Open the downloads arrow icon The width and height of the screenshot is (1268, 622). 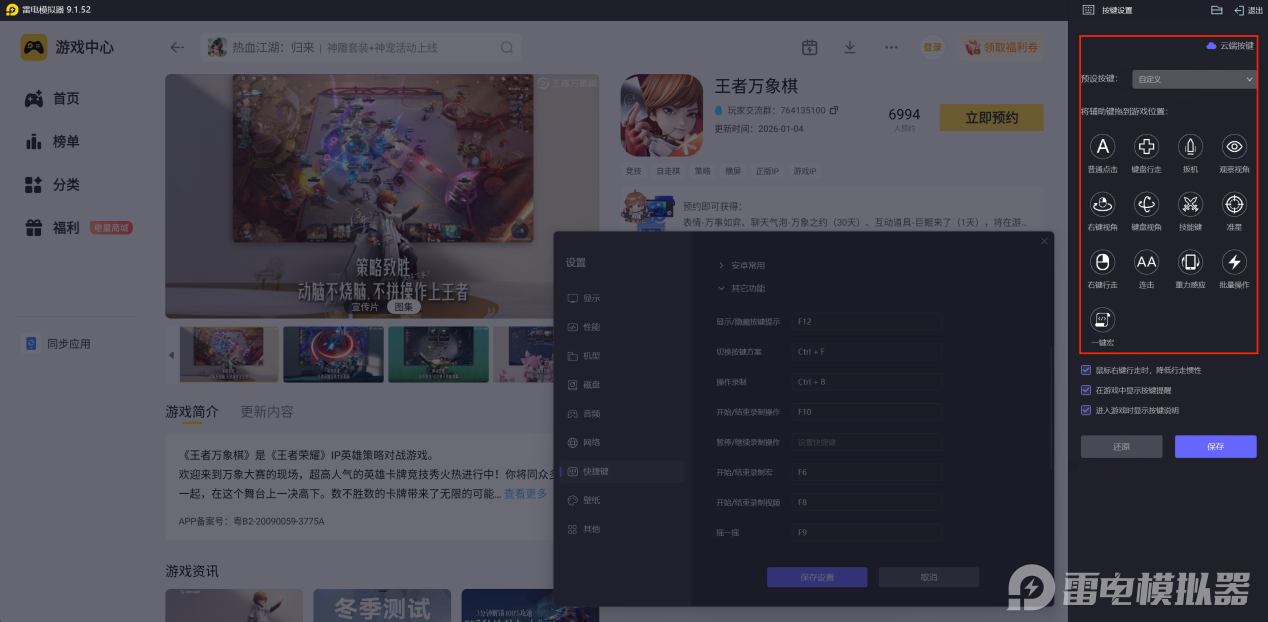tap(850, 47)
